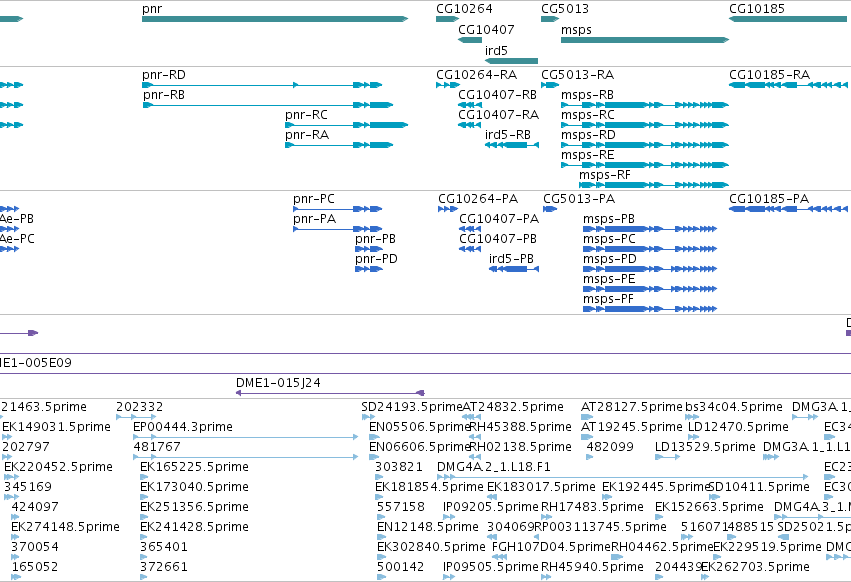The image size is (851, 582).
Task: Click EST SD10411.5prime
Action: point(714,497)
